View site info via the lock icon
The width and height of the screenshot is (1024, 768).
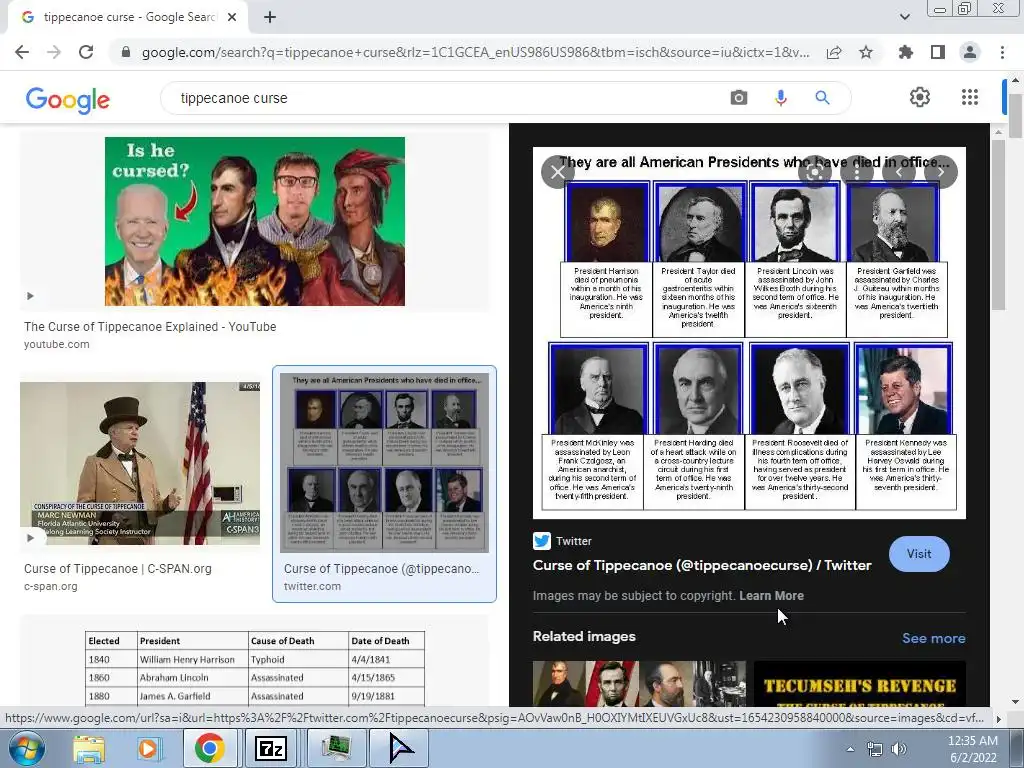click(x=126, y=52)
